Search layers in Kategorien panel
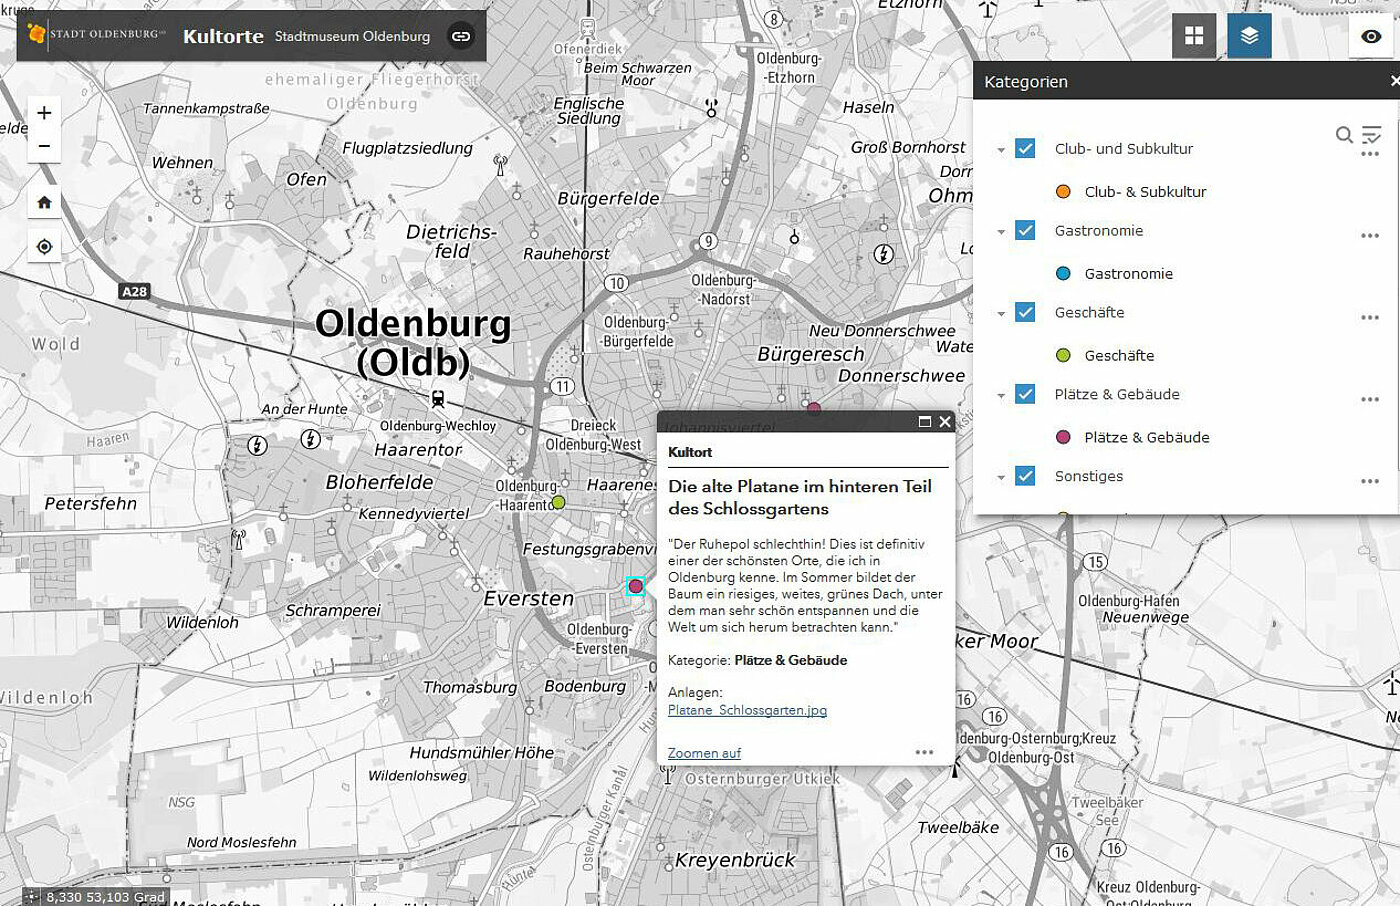 point(1344,134)
